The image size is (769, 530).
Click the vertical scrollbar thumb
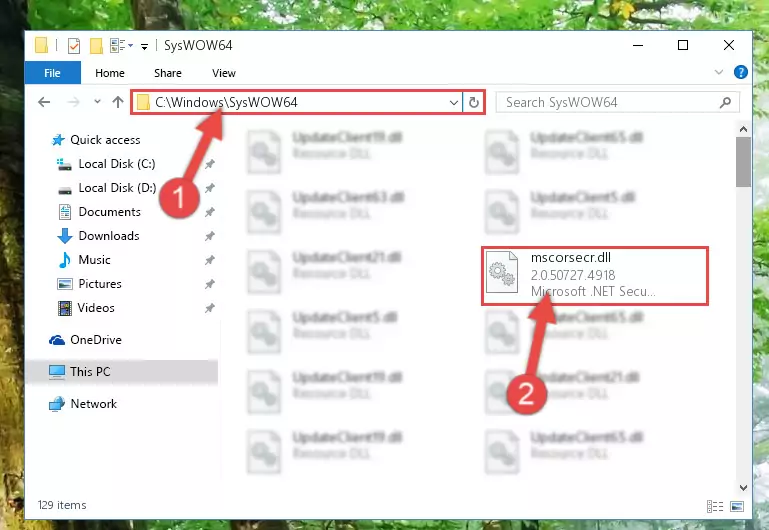click(x=743, y=162)
